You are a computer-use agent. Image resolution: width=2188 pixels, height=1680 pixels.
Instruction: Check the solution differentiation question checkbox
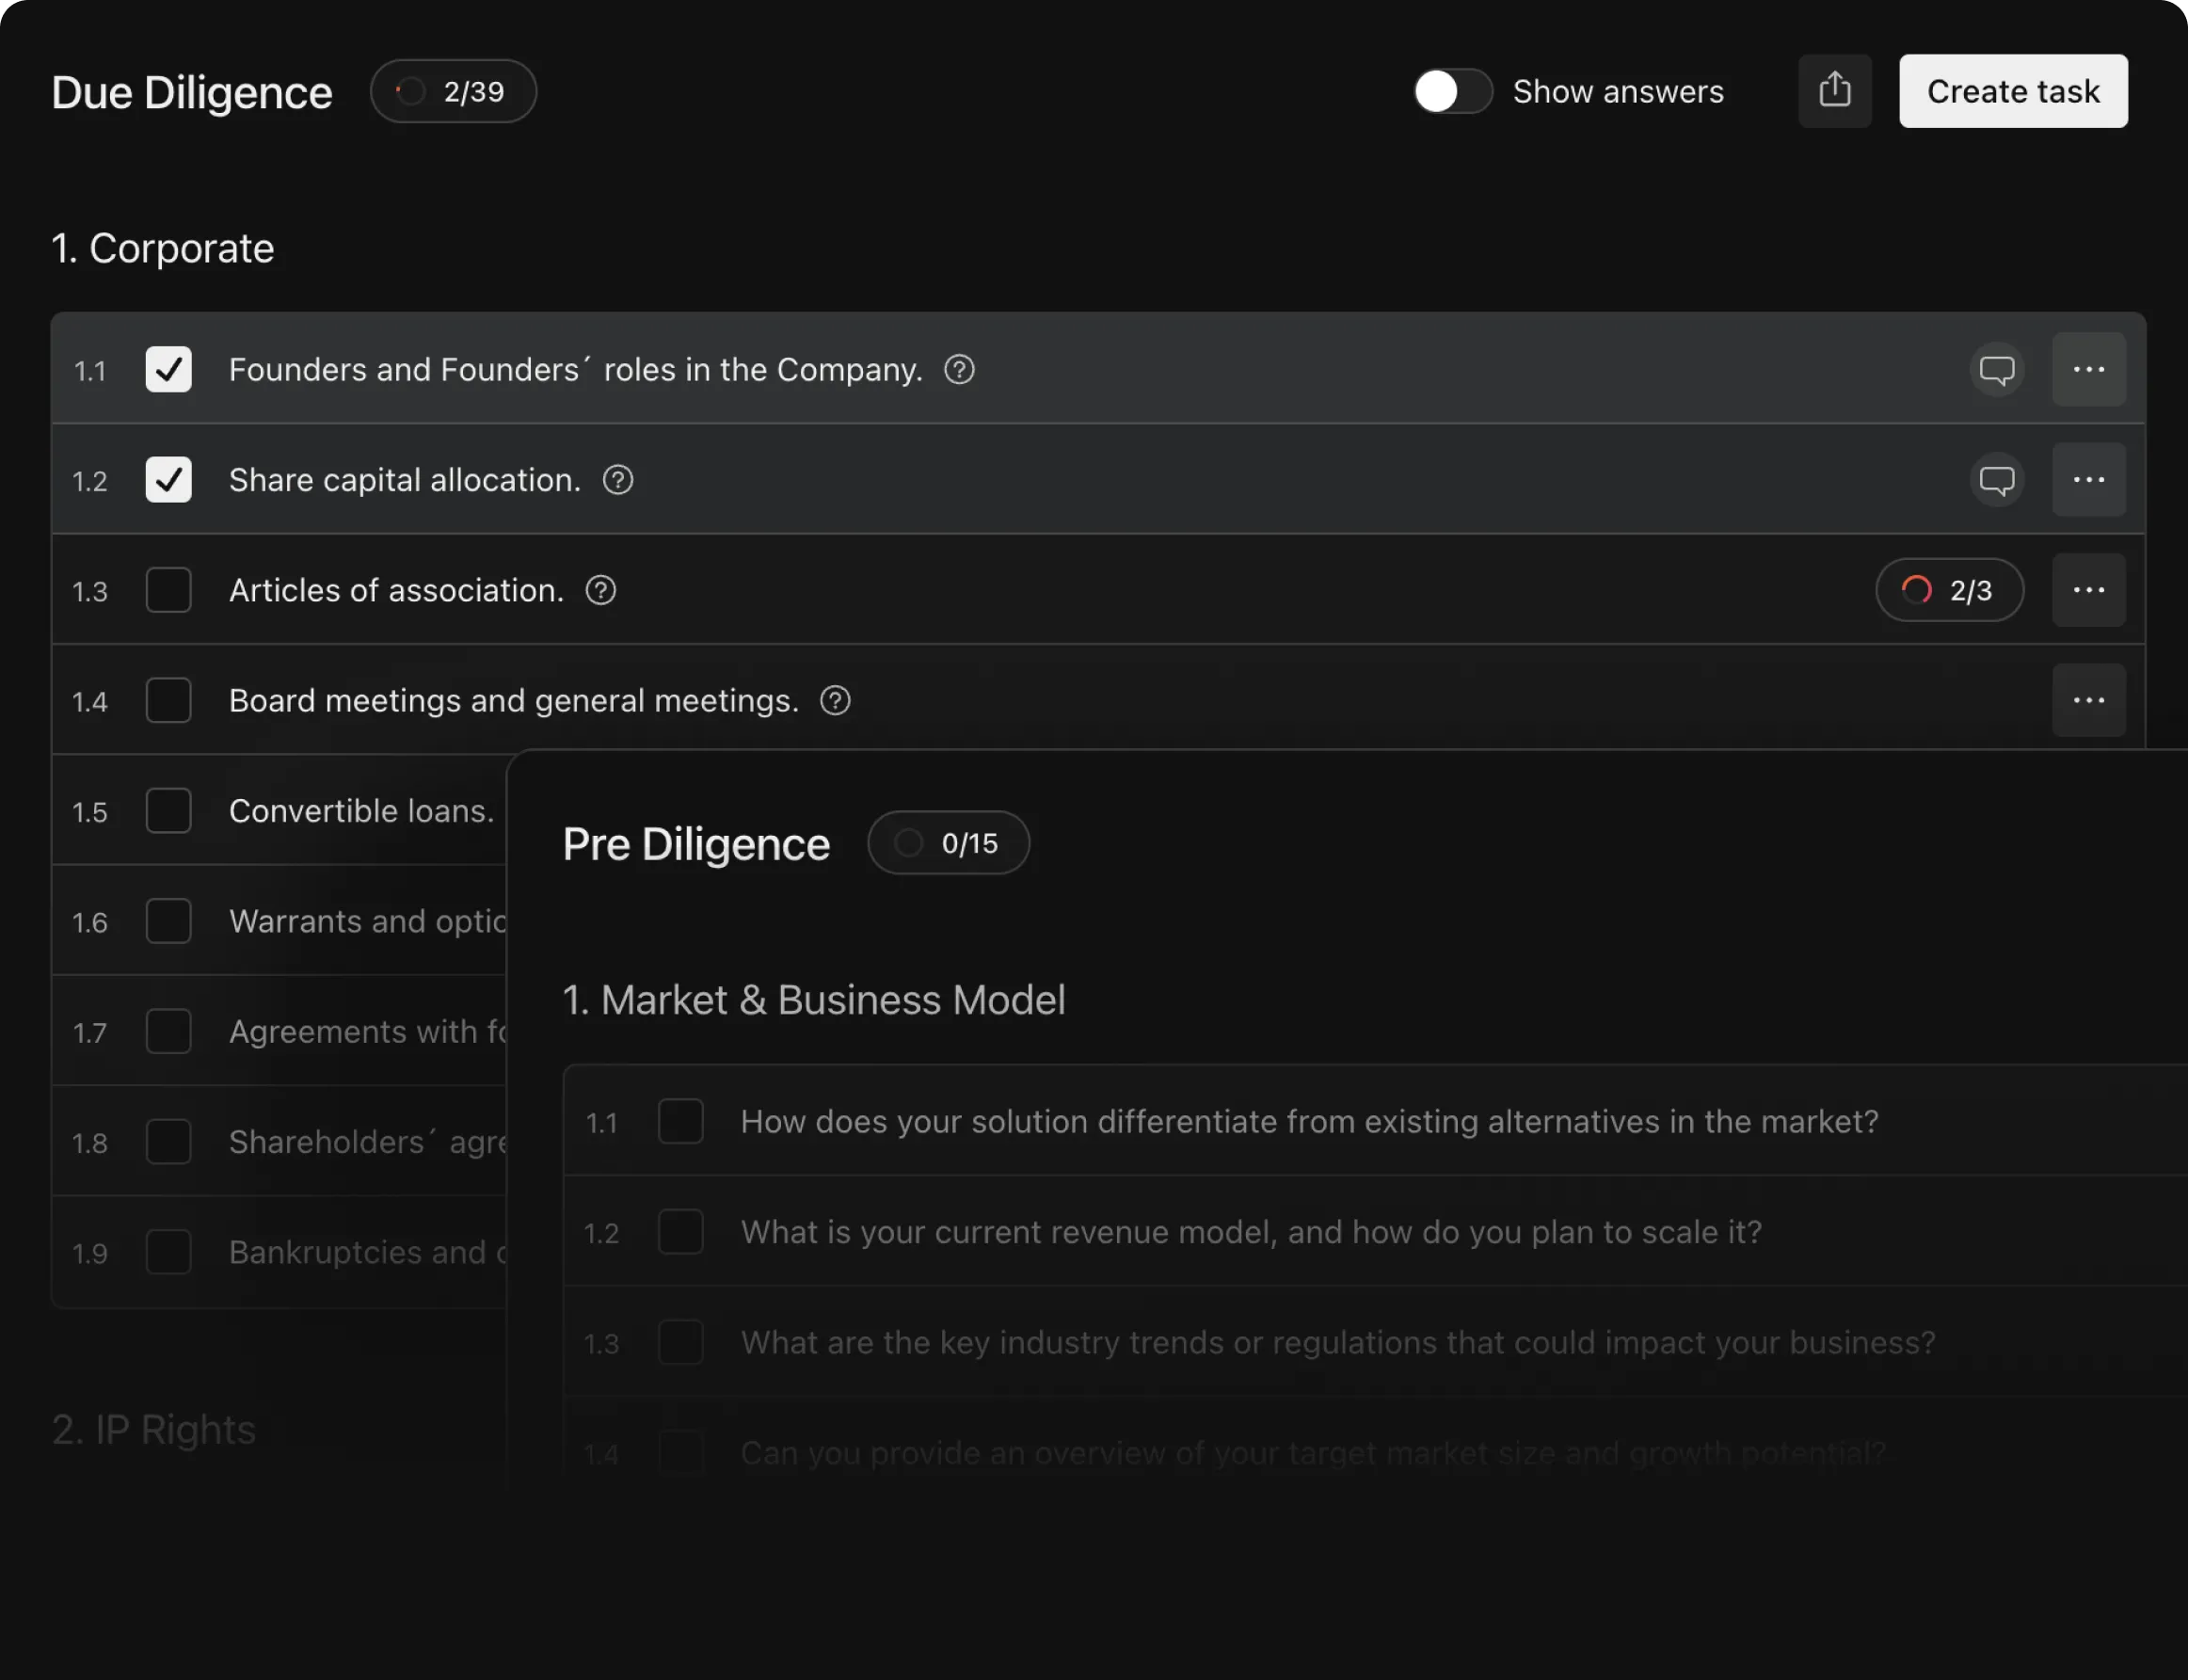680,1121
